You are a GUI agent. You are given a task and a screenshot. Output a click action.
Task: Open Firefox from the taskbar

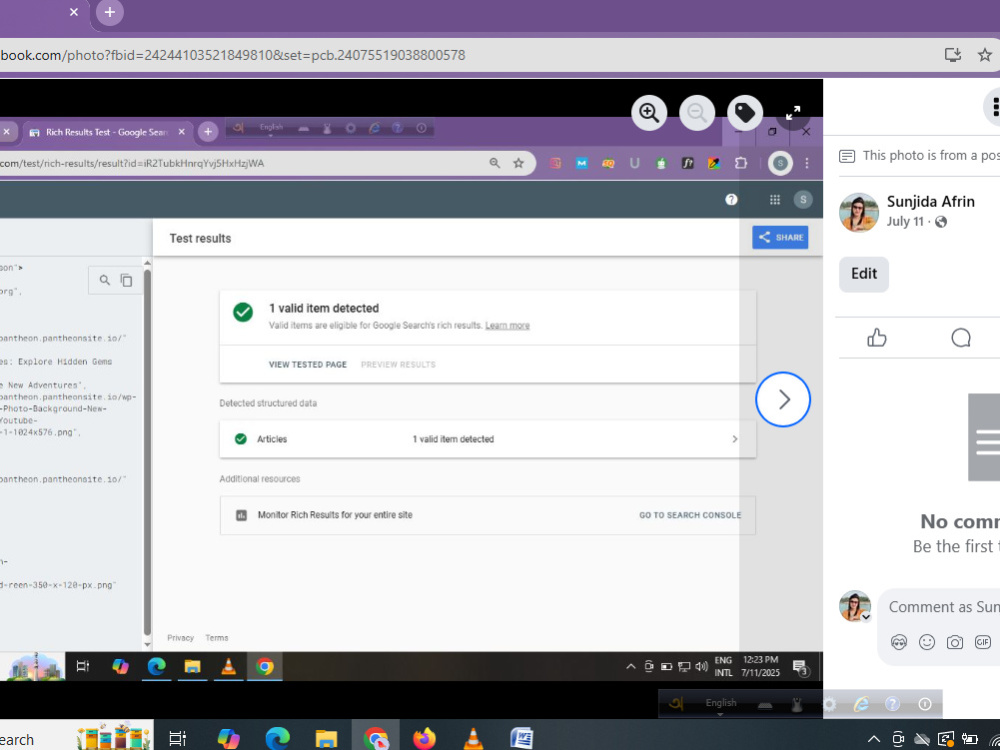point(424,739)
